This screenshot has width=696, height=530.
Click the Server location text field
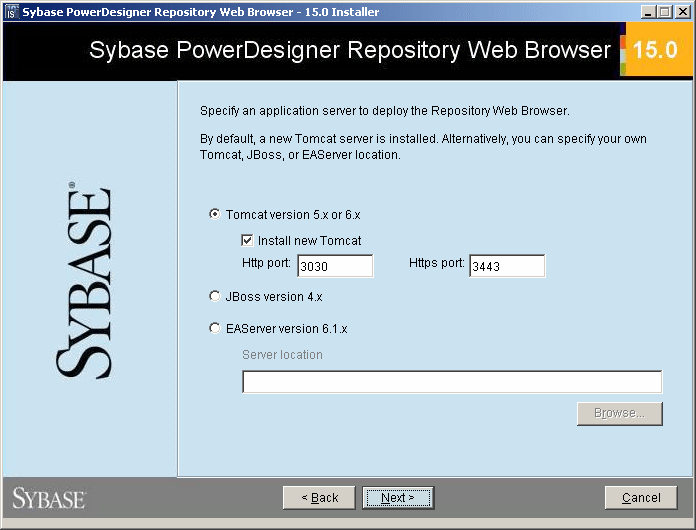click(x=452, y=382)
